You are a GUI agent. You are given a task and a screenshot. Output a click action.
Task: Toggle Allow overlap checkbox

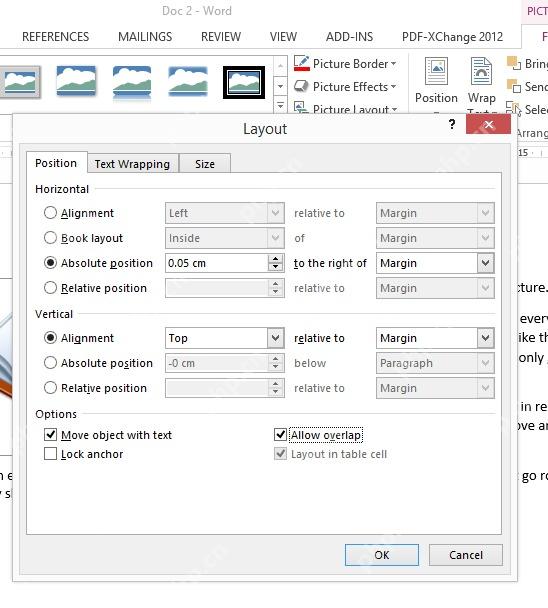280,435
